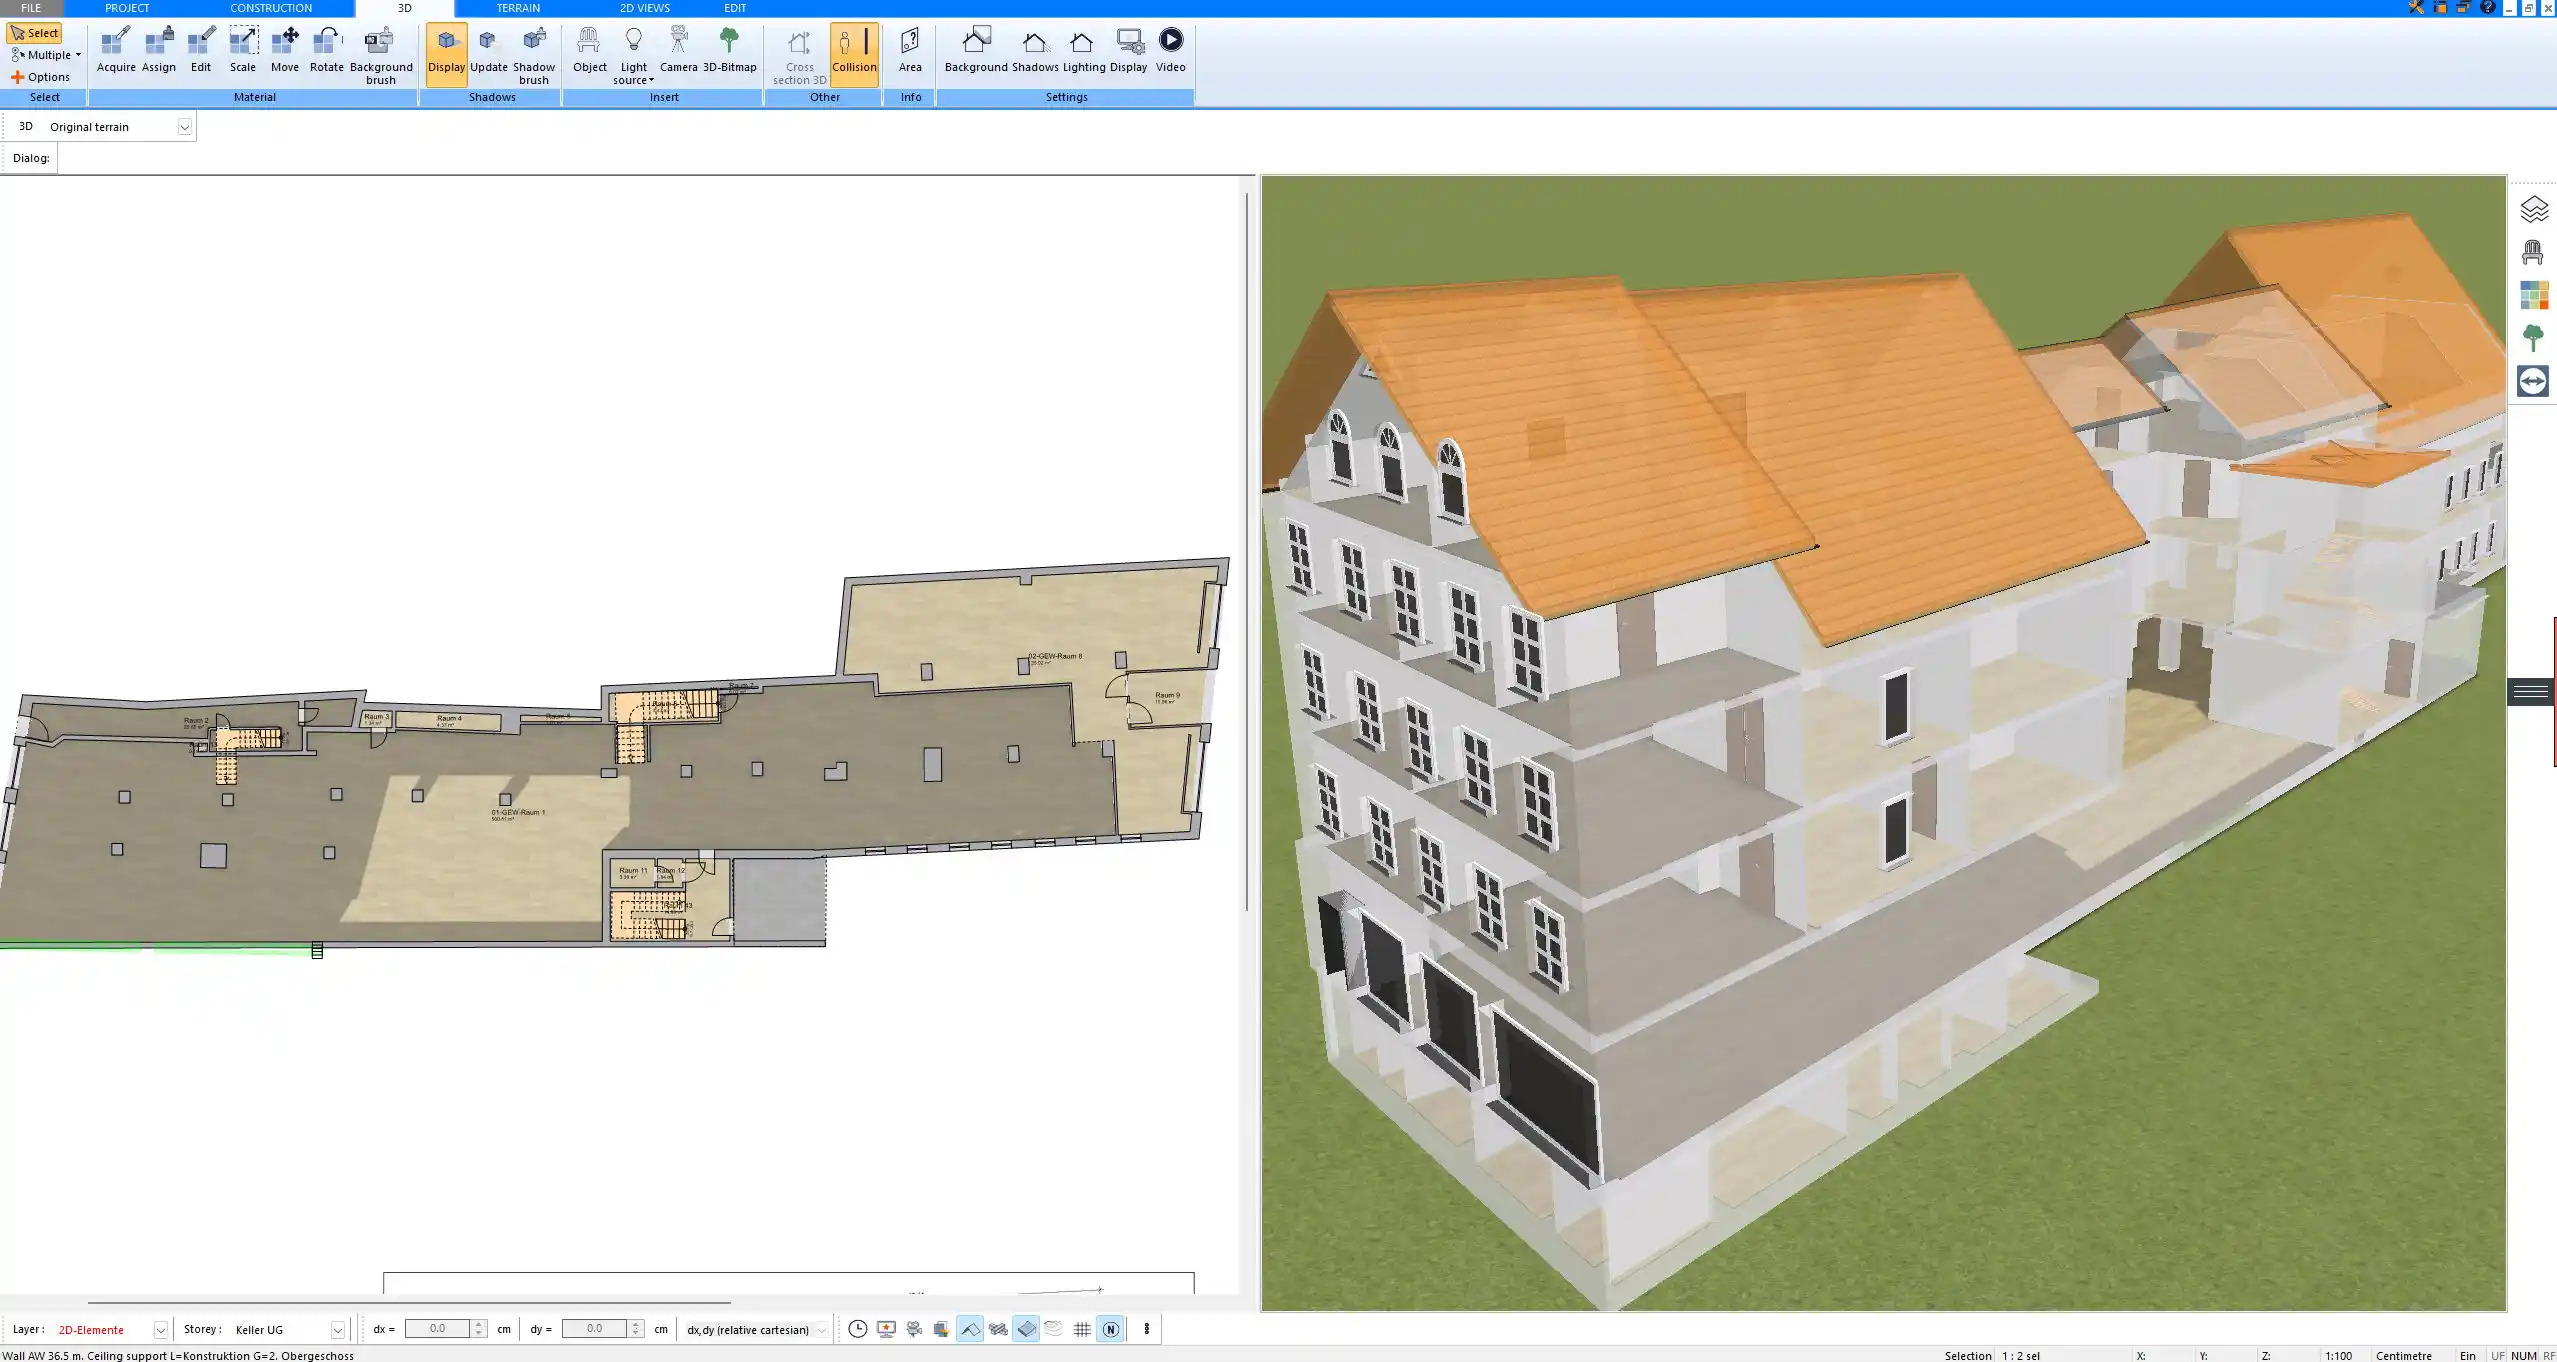Click the 2D plan vertical scrollbar
This screenshot has width=2557, height=1362.
click(x=1247, y=551)
